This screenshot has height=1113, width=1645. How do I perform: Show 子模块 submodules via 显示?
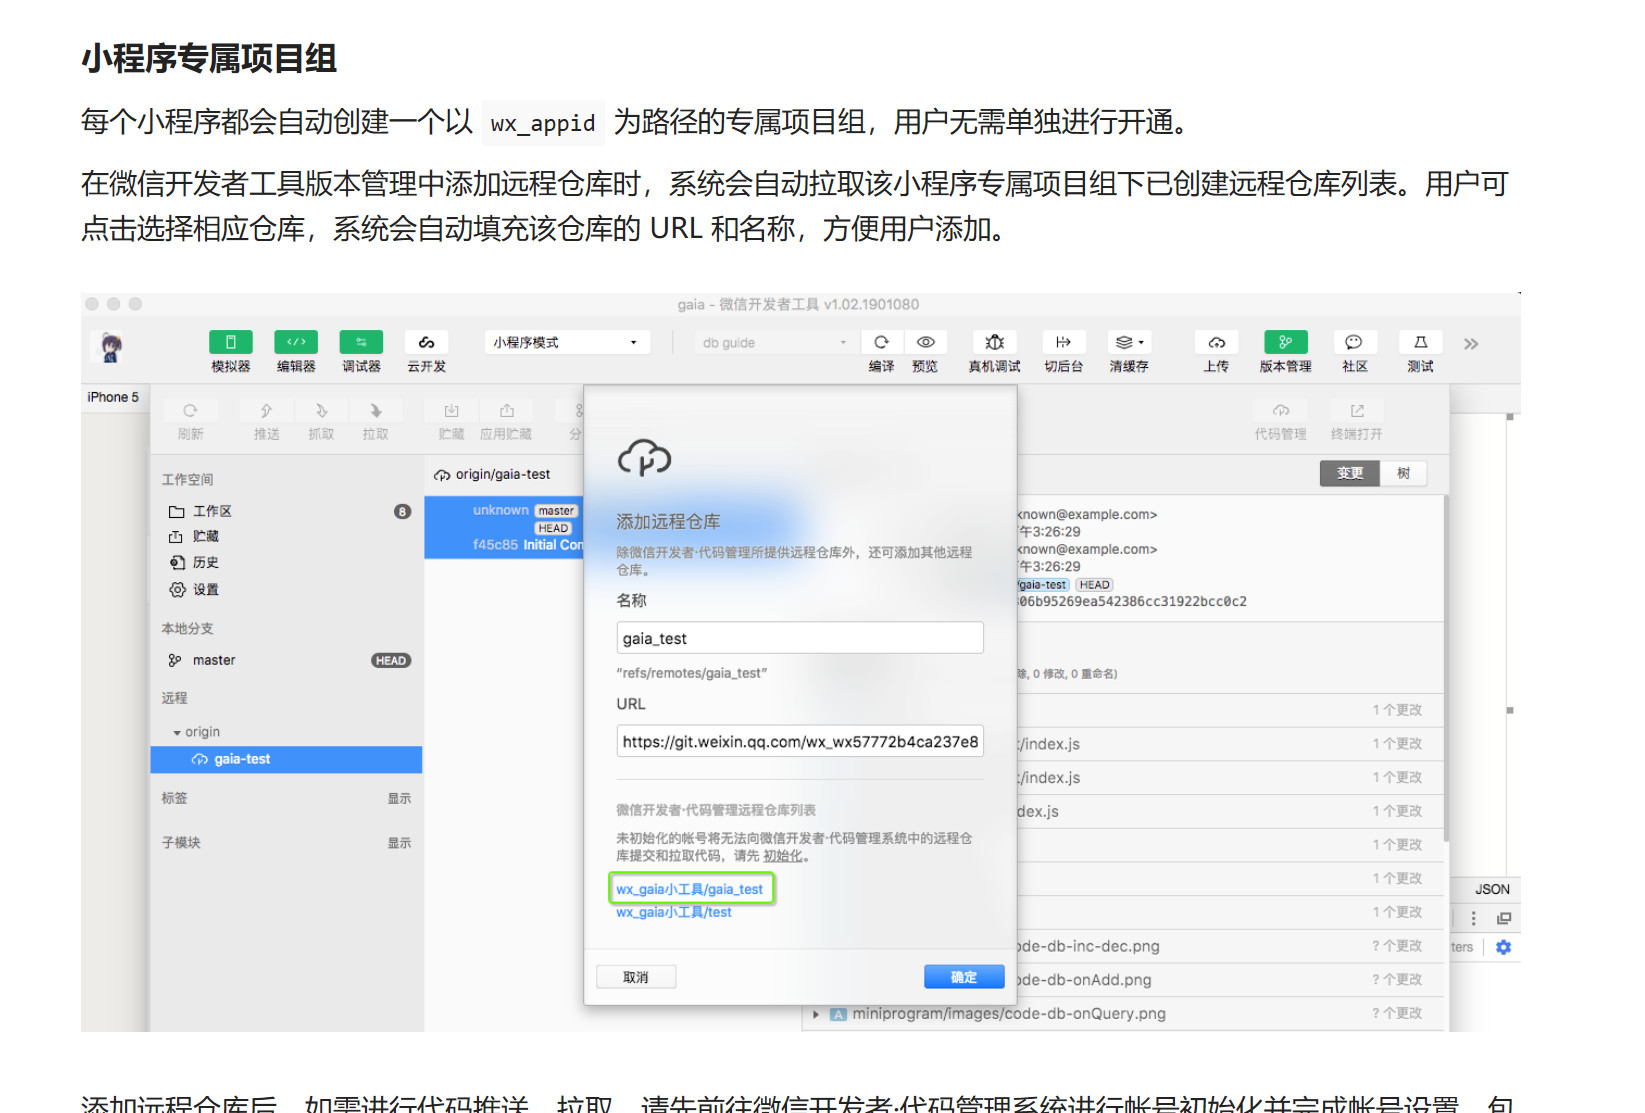point(399,843)
